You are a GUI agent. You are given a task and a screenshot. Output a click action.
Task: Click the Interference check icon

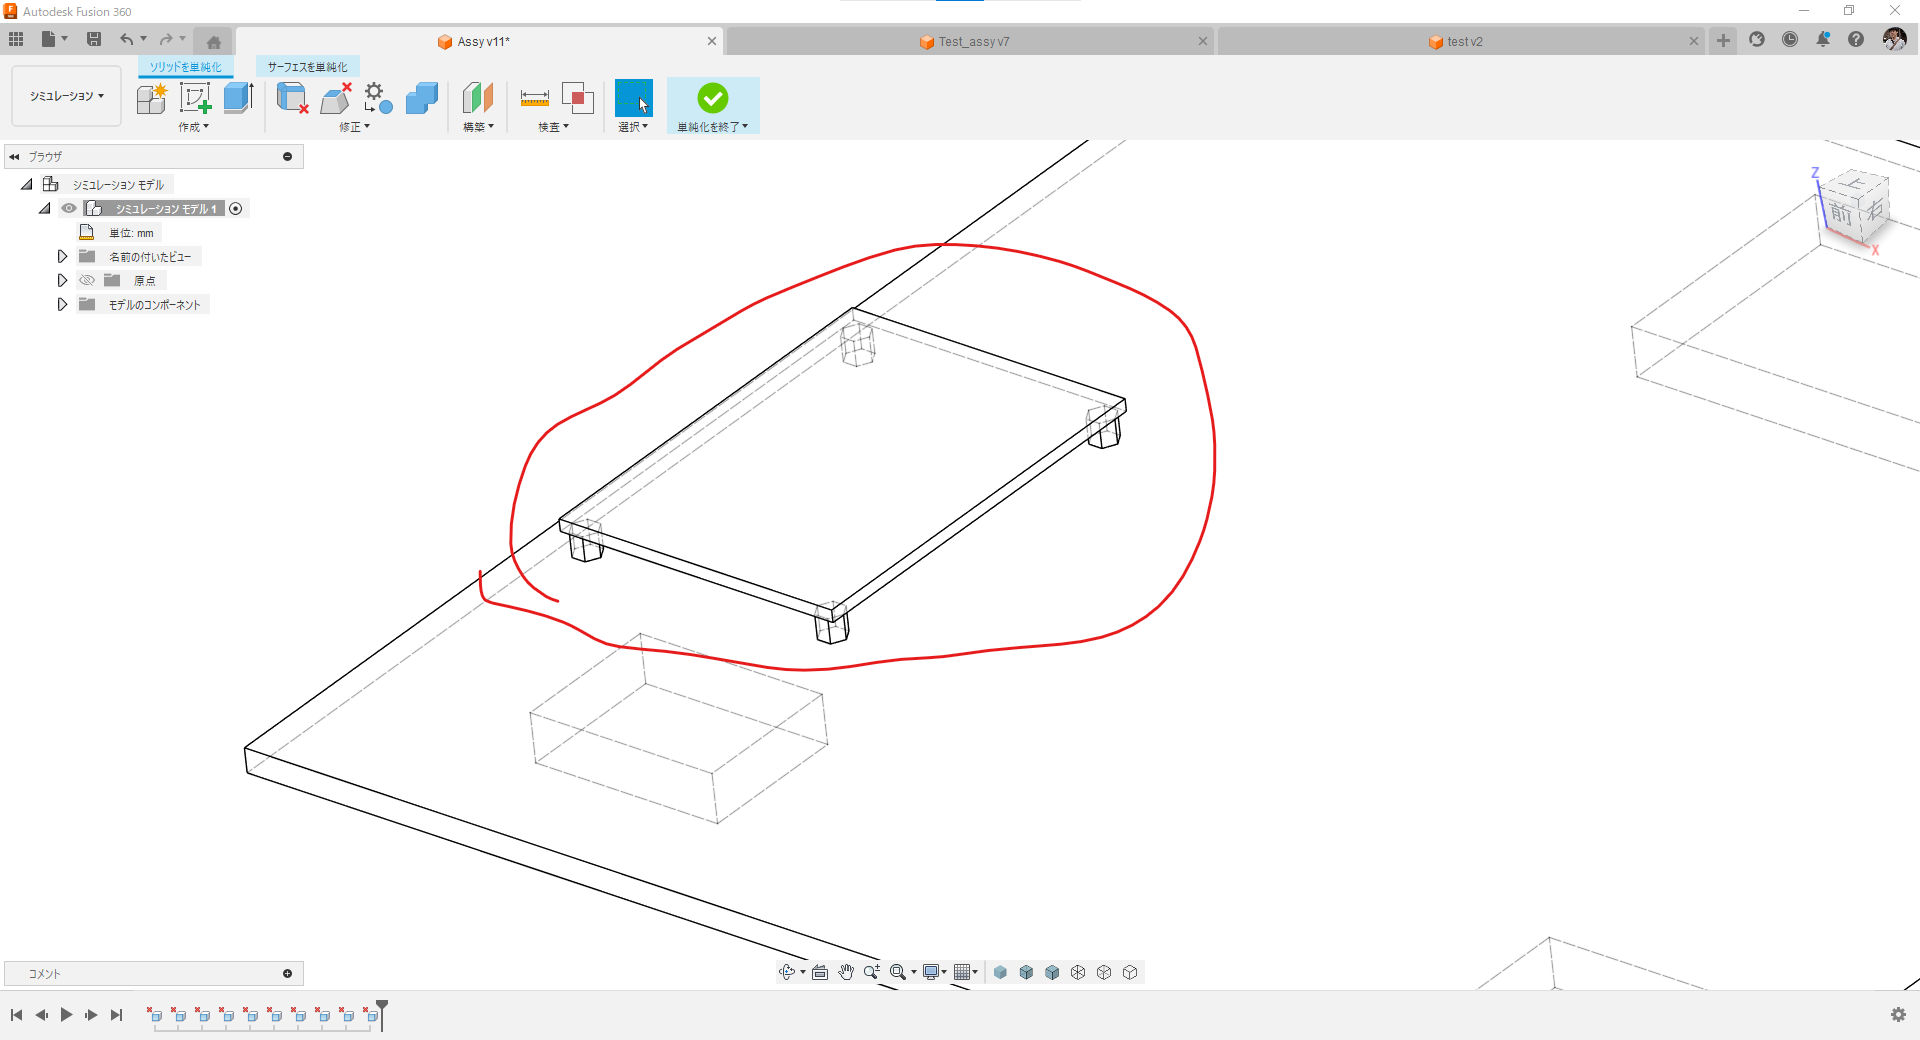click(x=578, y=98)
